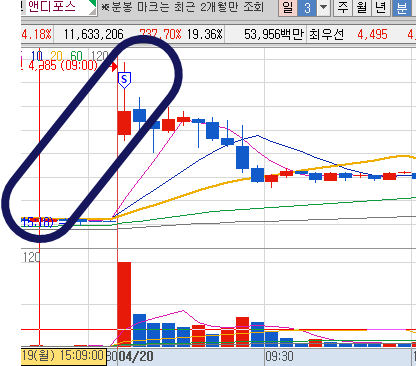The image size is (416, 366).
Task: Click the 19(월) 15:09:00 crosshair time label
Action: [x=64, y=356]
